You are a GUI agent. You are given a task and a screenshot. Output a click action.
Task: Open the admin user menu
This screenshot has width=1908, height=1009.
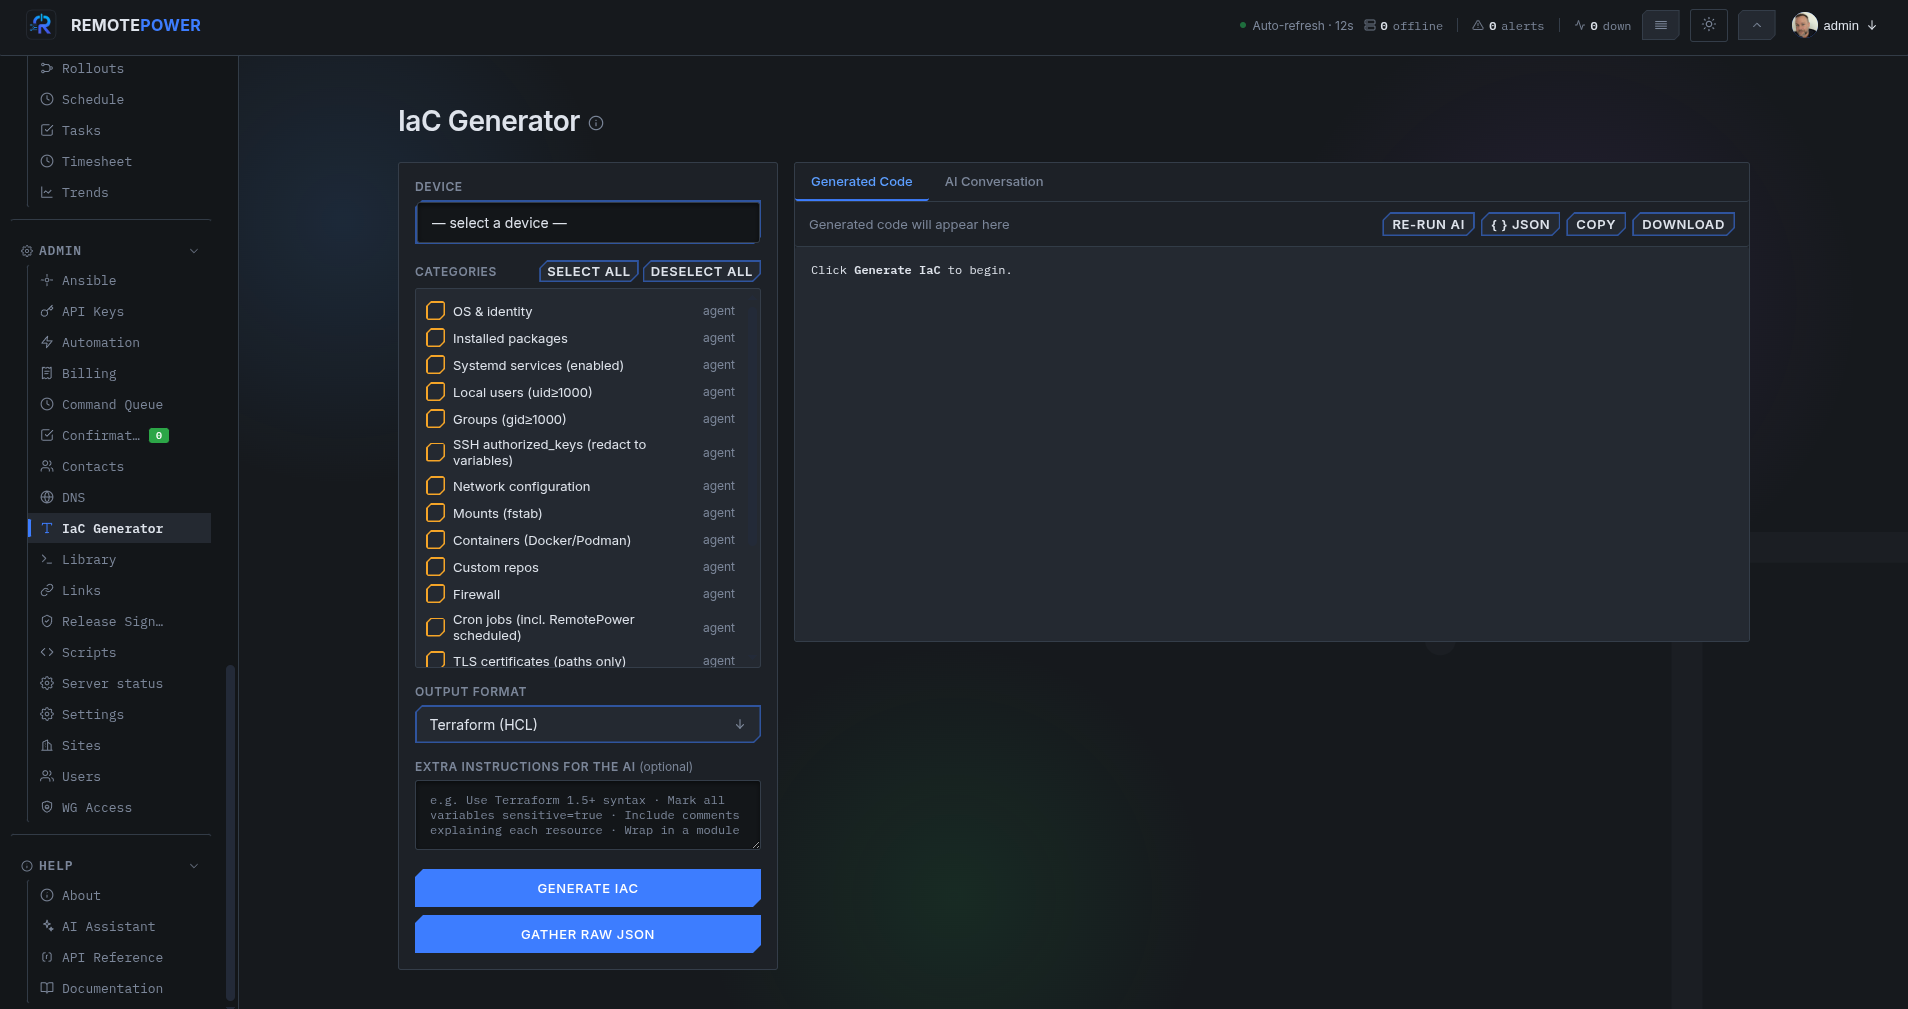click(1834, 25)
